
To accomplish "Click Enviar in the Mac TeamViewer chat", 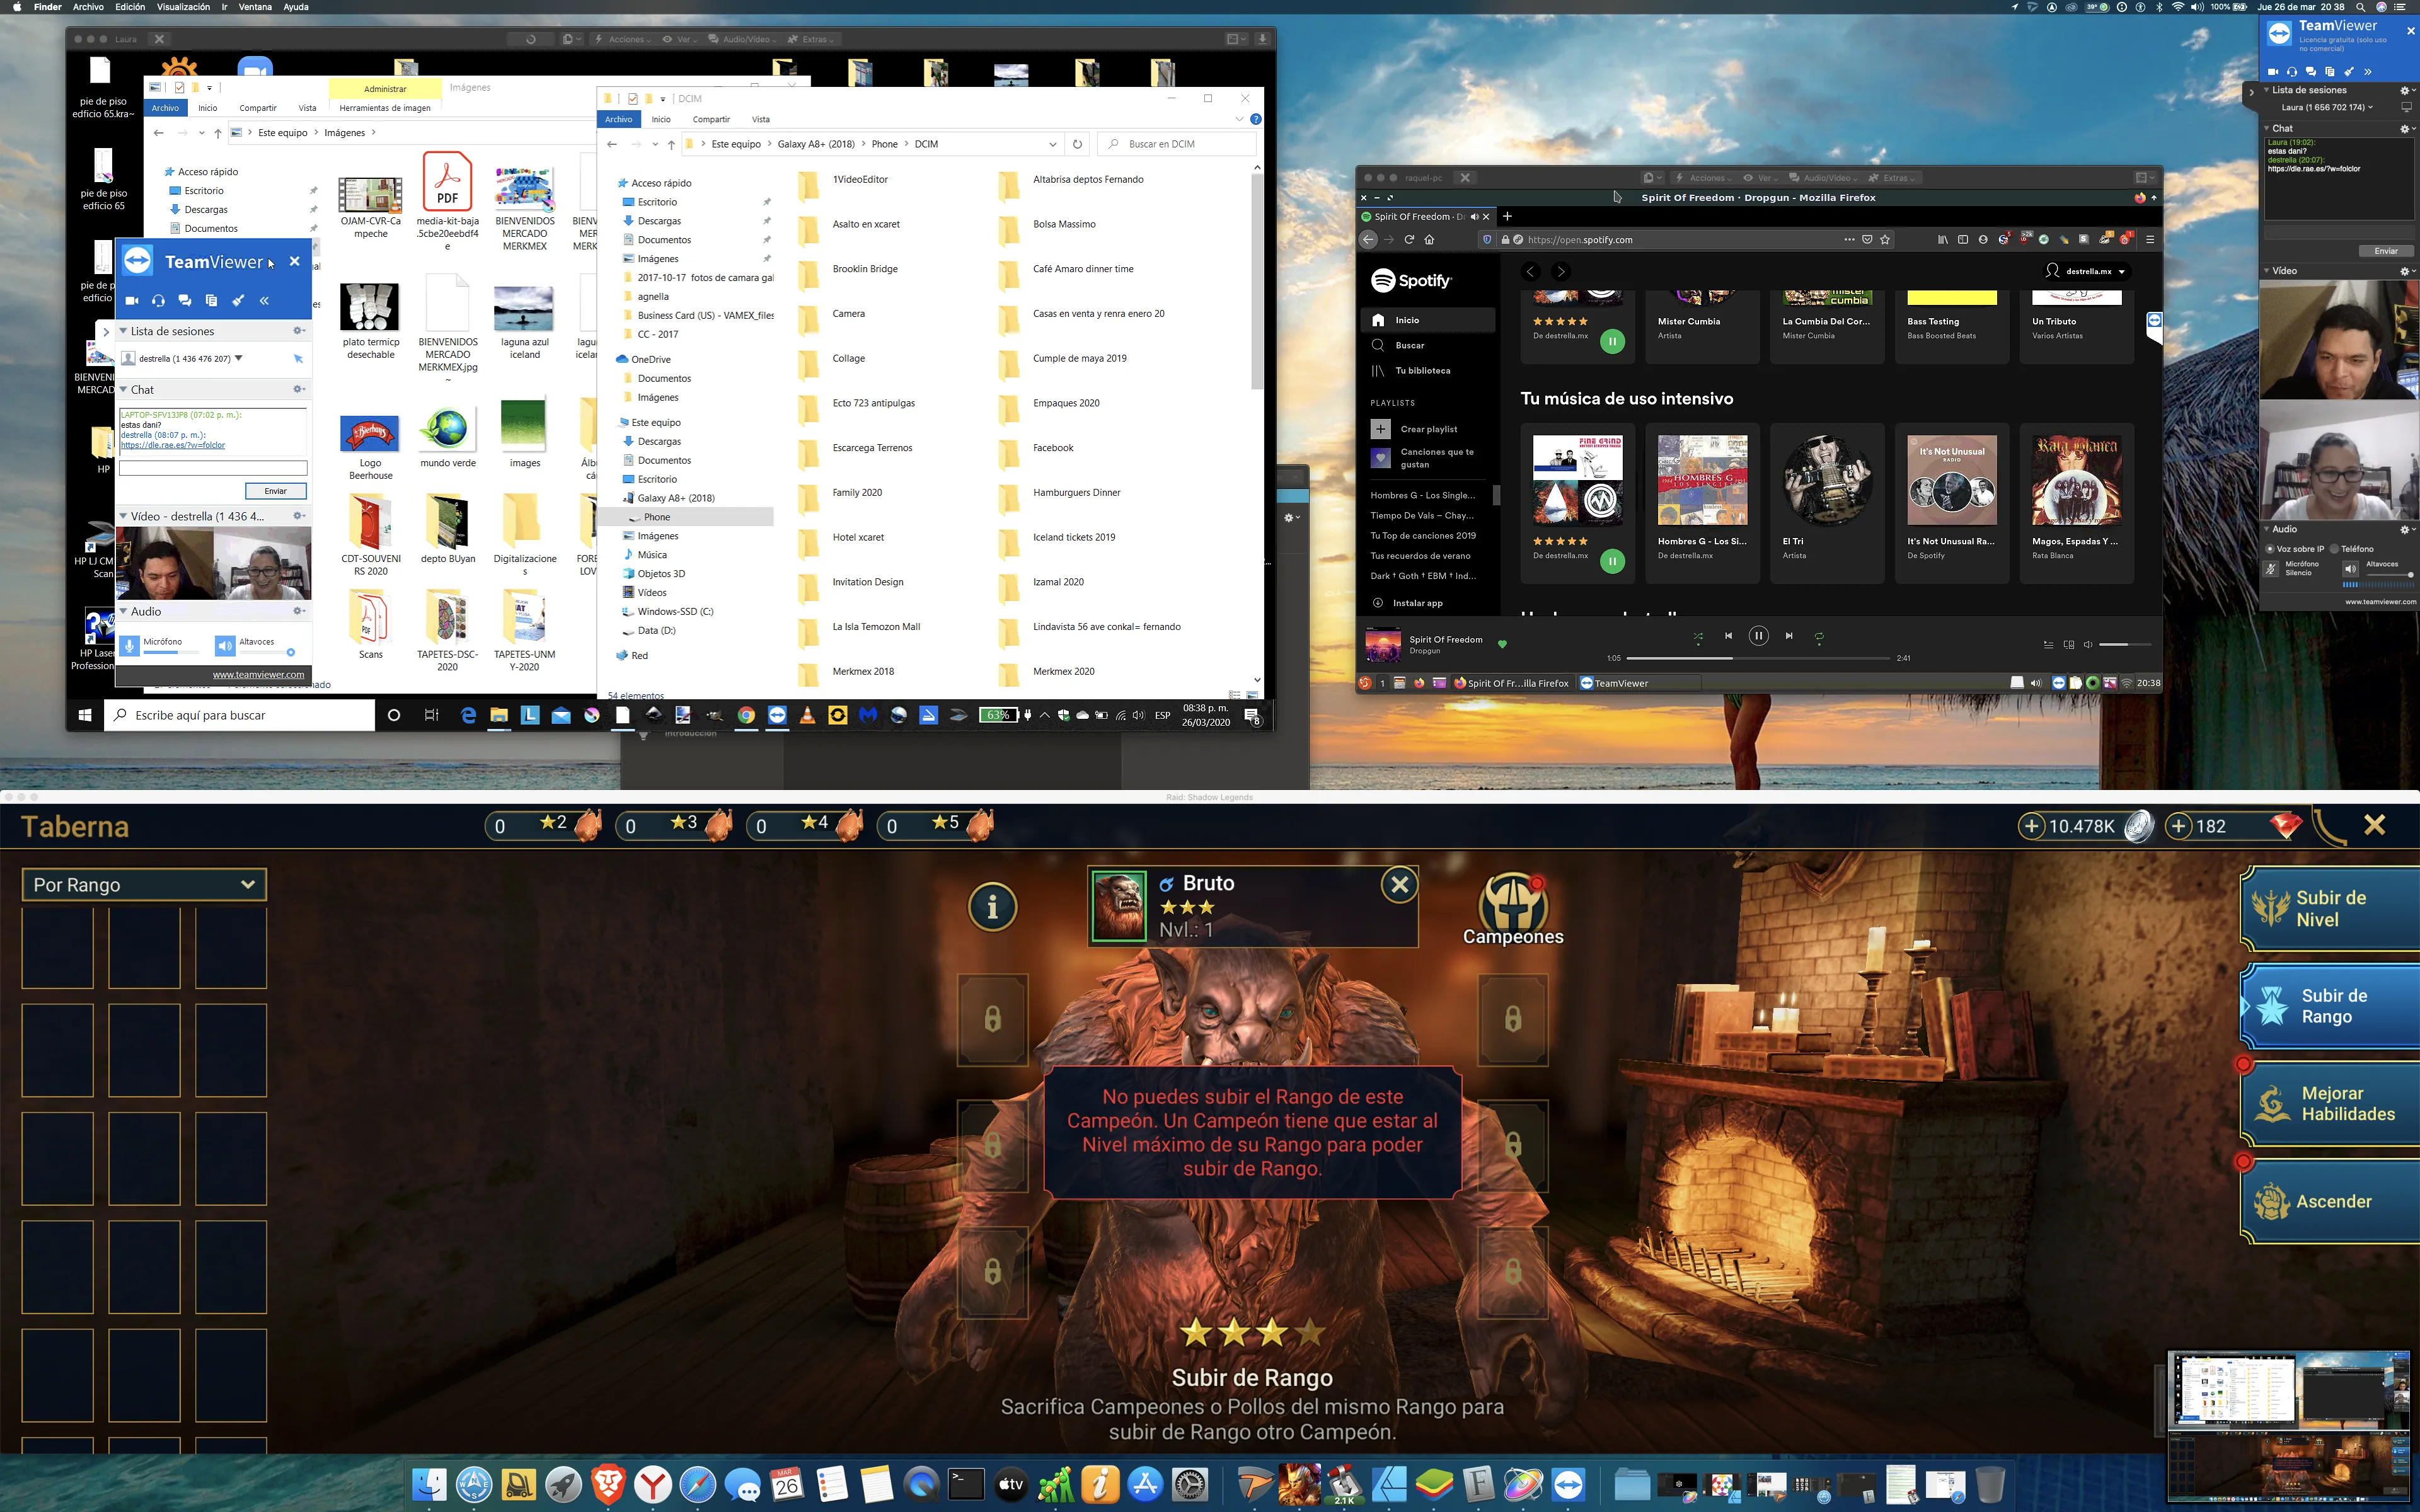I will click(x=2386, y=251).
